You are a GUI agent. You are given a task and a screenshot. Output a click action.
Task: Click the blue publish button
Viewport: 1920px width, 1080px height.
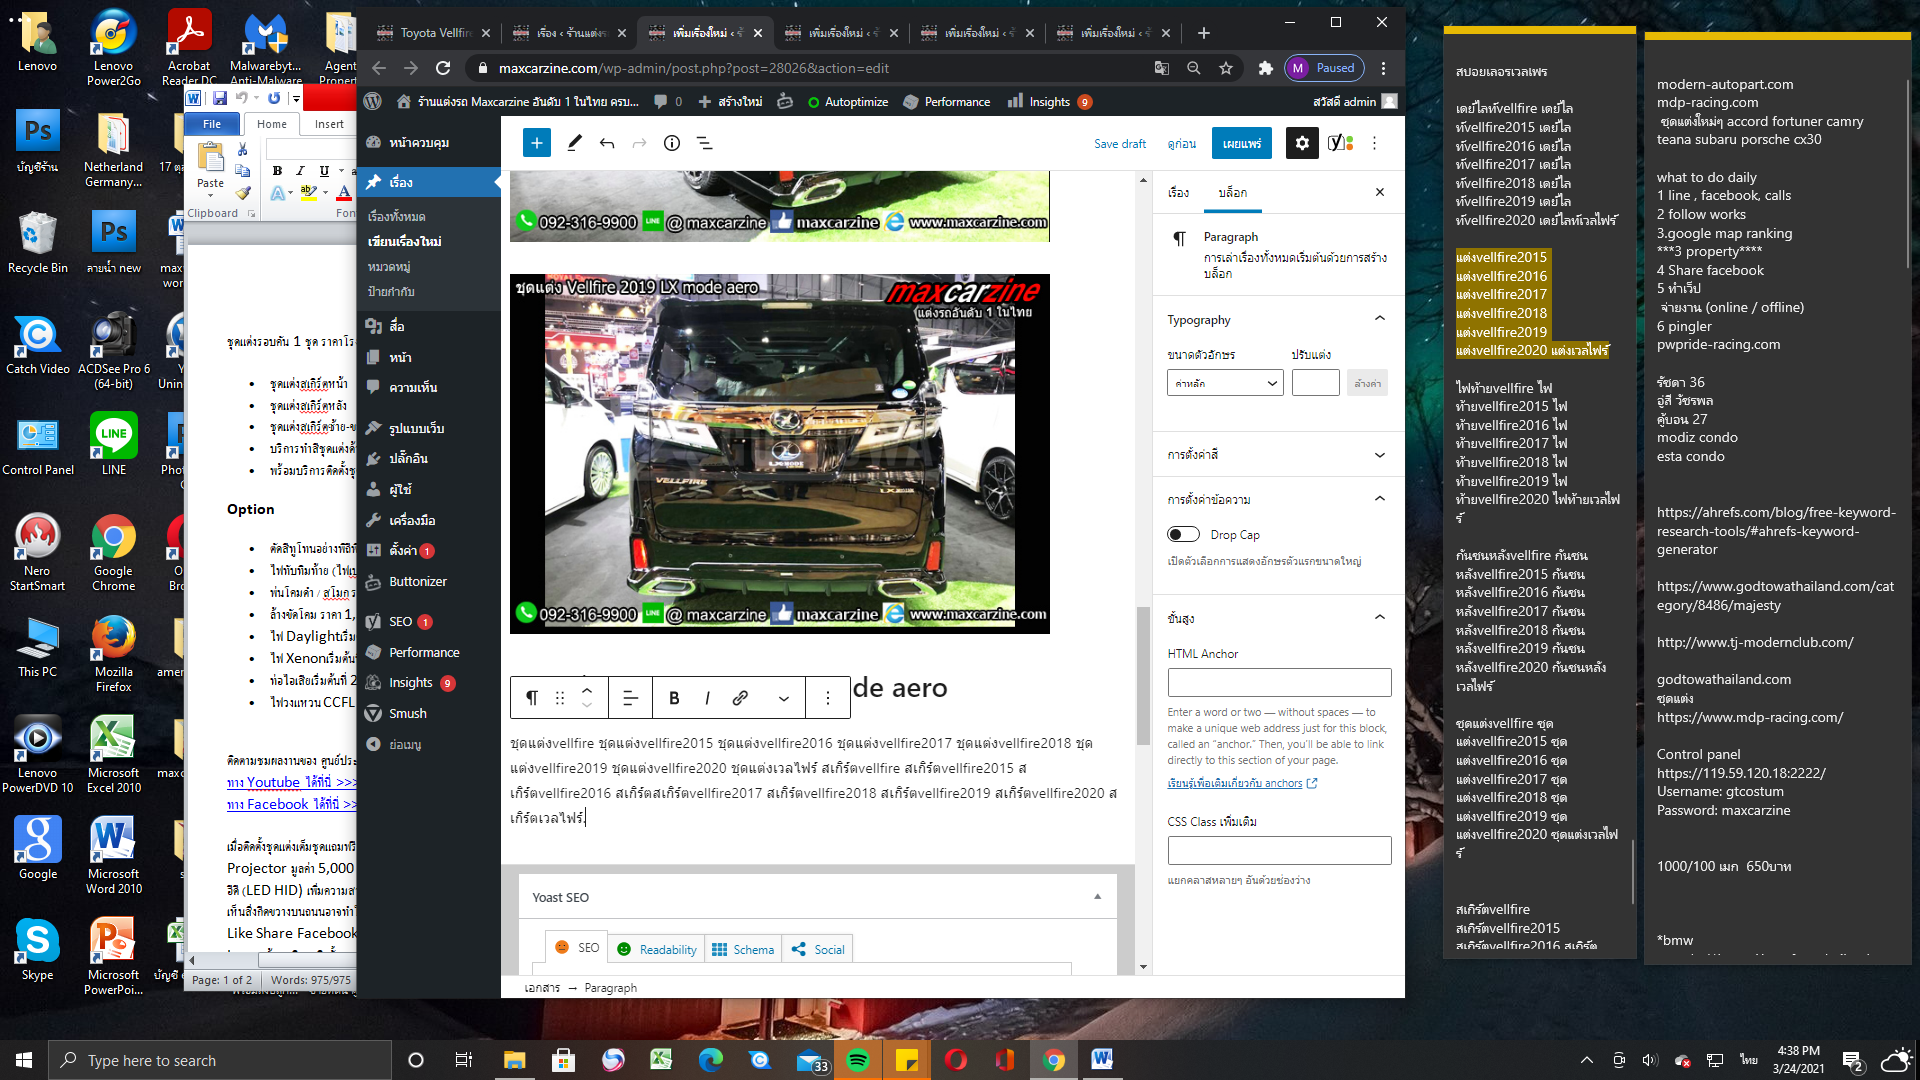tap(1242, 143)
